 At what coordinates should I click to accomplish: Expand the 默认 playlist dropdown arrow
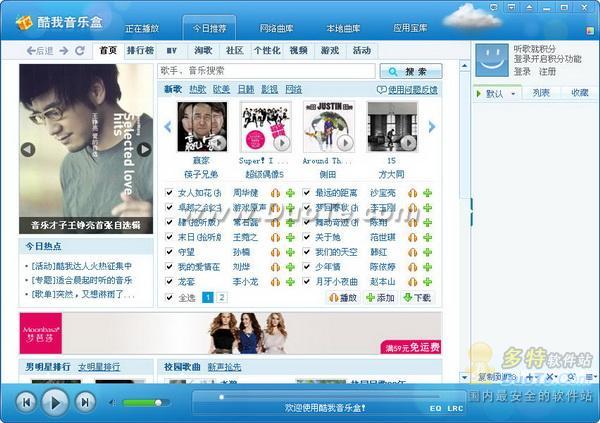[x=513, y=94]
